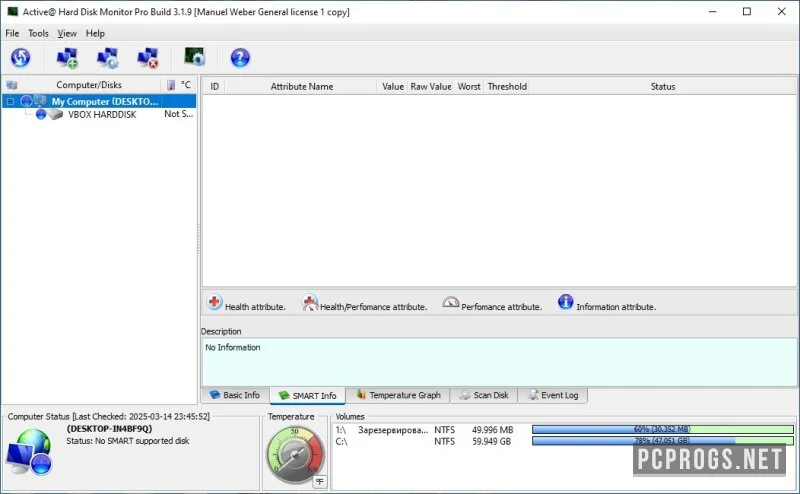Click the ID column header
Image resolution: width=800 pixels, height=494 pixels.
(x=214, y=86)
